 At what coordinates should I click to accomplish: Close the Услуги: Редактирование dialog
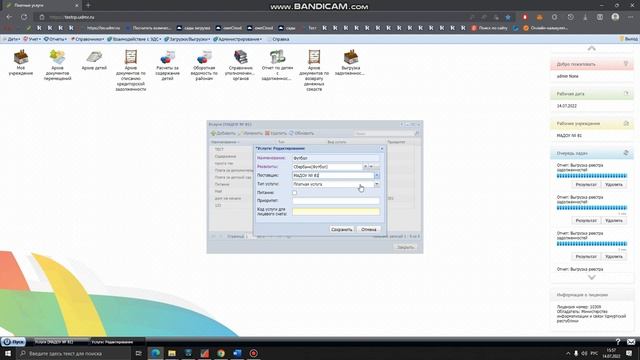(382, 148)
